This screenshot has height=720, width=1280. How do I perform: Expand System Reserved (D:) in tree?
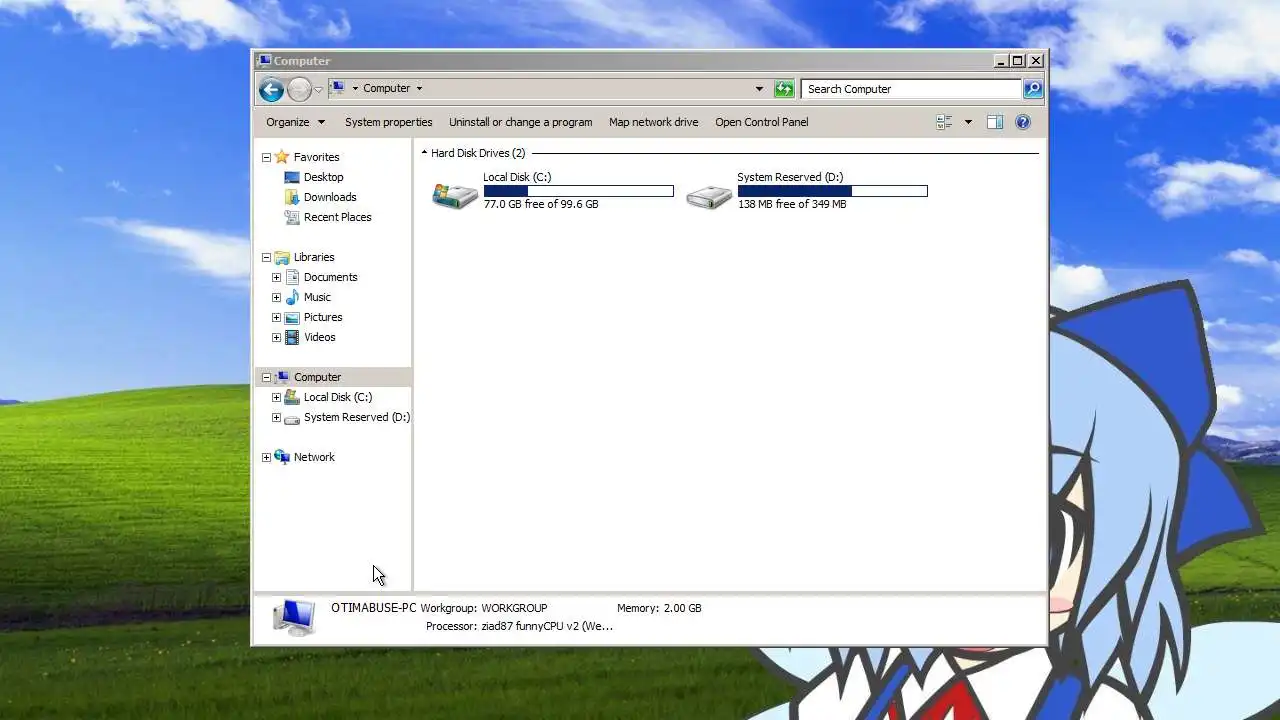pyautogui.click(x=276, y=417)
